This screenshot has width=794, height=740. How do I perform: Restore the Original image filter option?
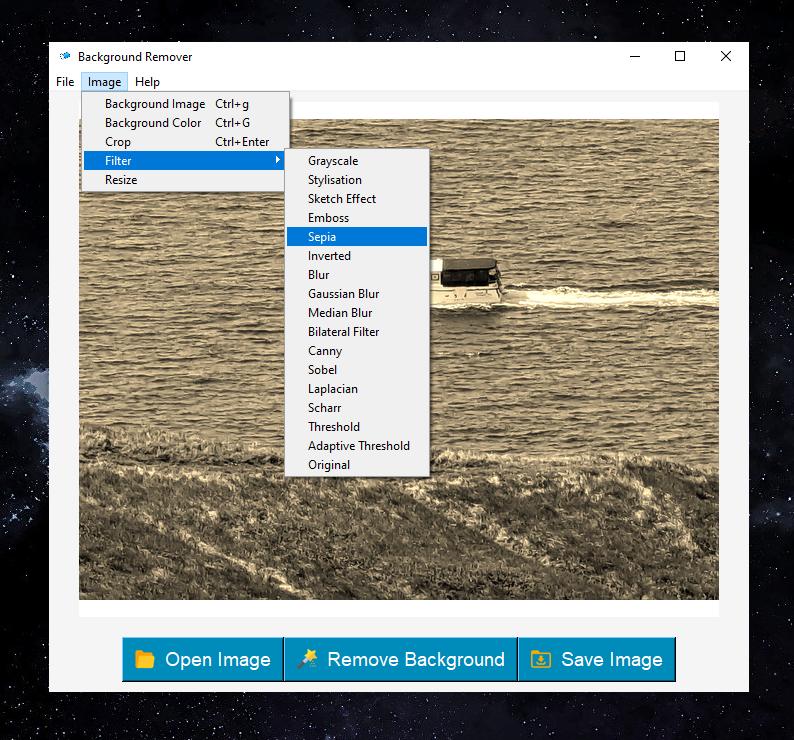(x=329, y=465)
